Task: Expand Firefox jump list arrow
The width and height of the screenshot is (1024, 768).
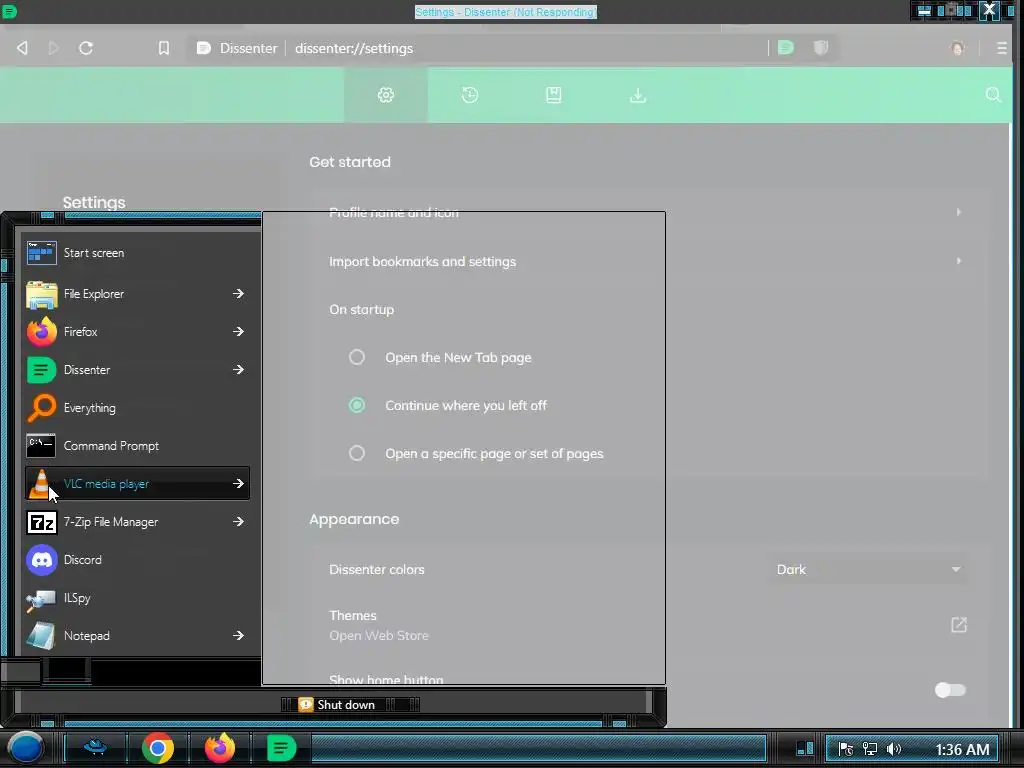Action: (238, 332)
